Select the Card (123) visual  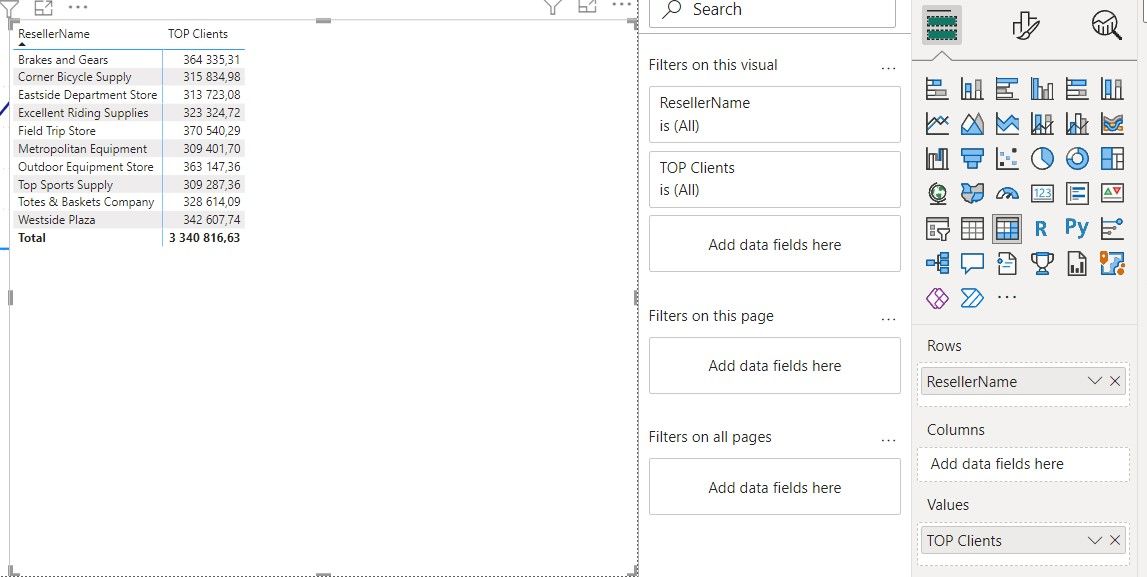1042,194
